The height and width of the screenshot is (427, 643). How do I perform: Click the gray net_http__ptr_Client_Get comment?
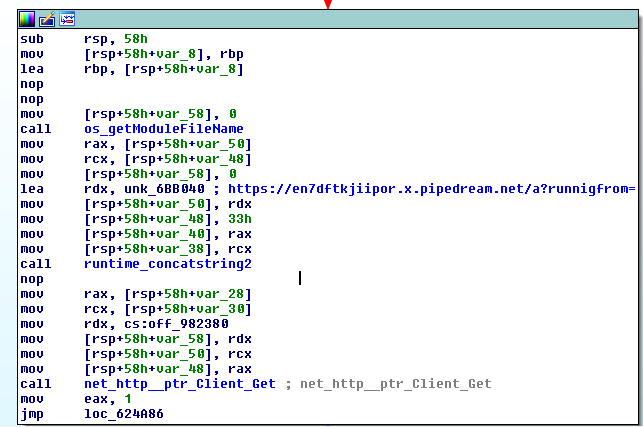(x=396, y=384)
